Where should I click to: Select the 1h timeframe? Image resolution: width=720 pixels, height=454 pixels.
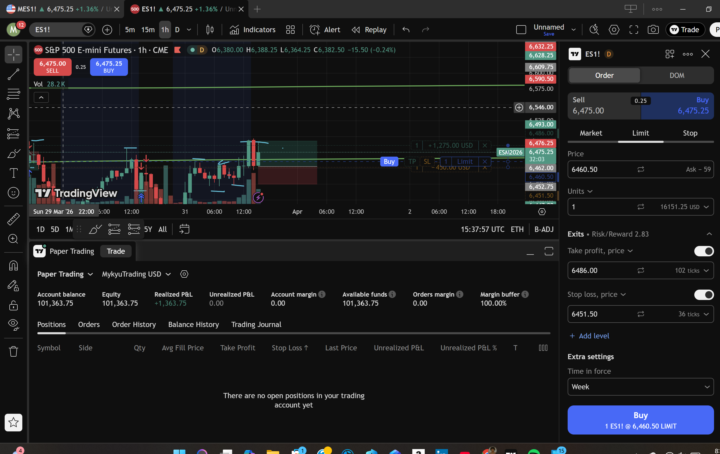(x=165, y=30)
